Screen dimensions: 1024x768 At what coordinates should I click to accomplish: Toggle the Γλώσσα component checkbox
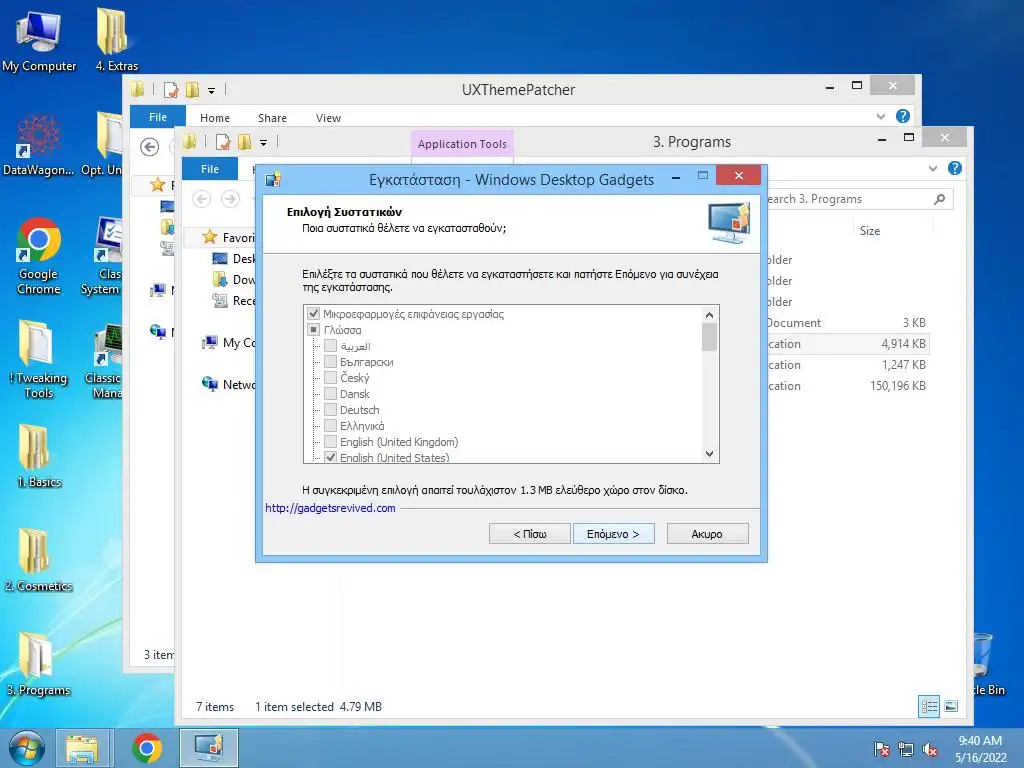pyautogui.click(x=313, y=330)
